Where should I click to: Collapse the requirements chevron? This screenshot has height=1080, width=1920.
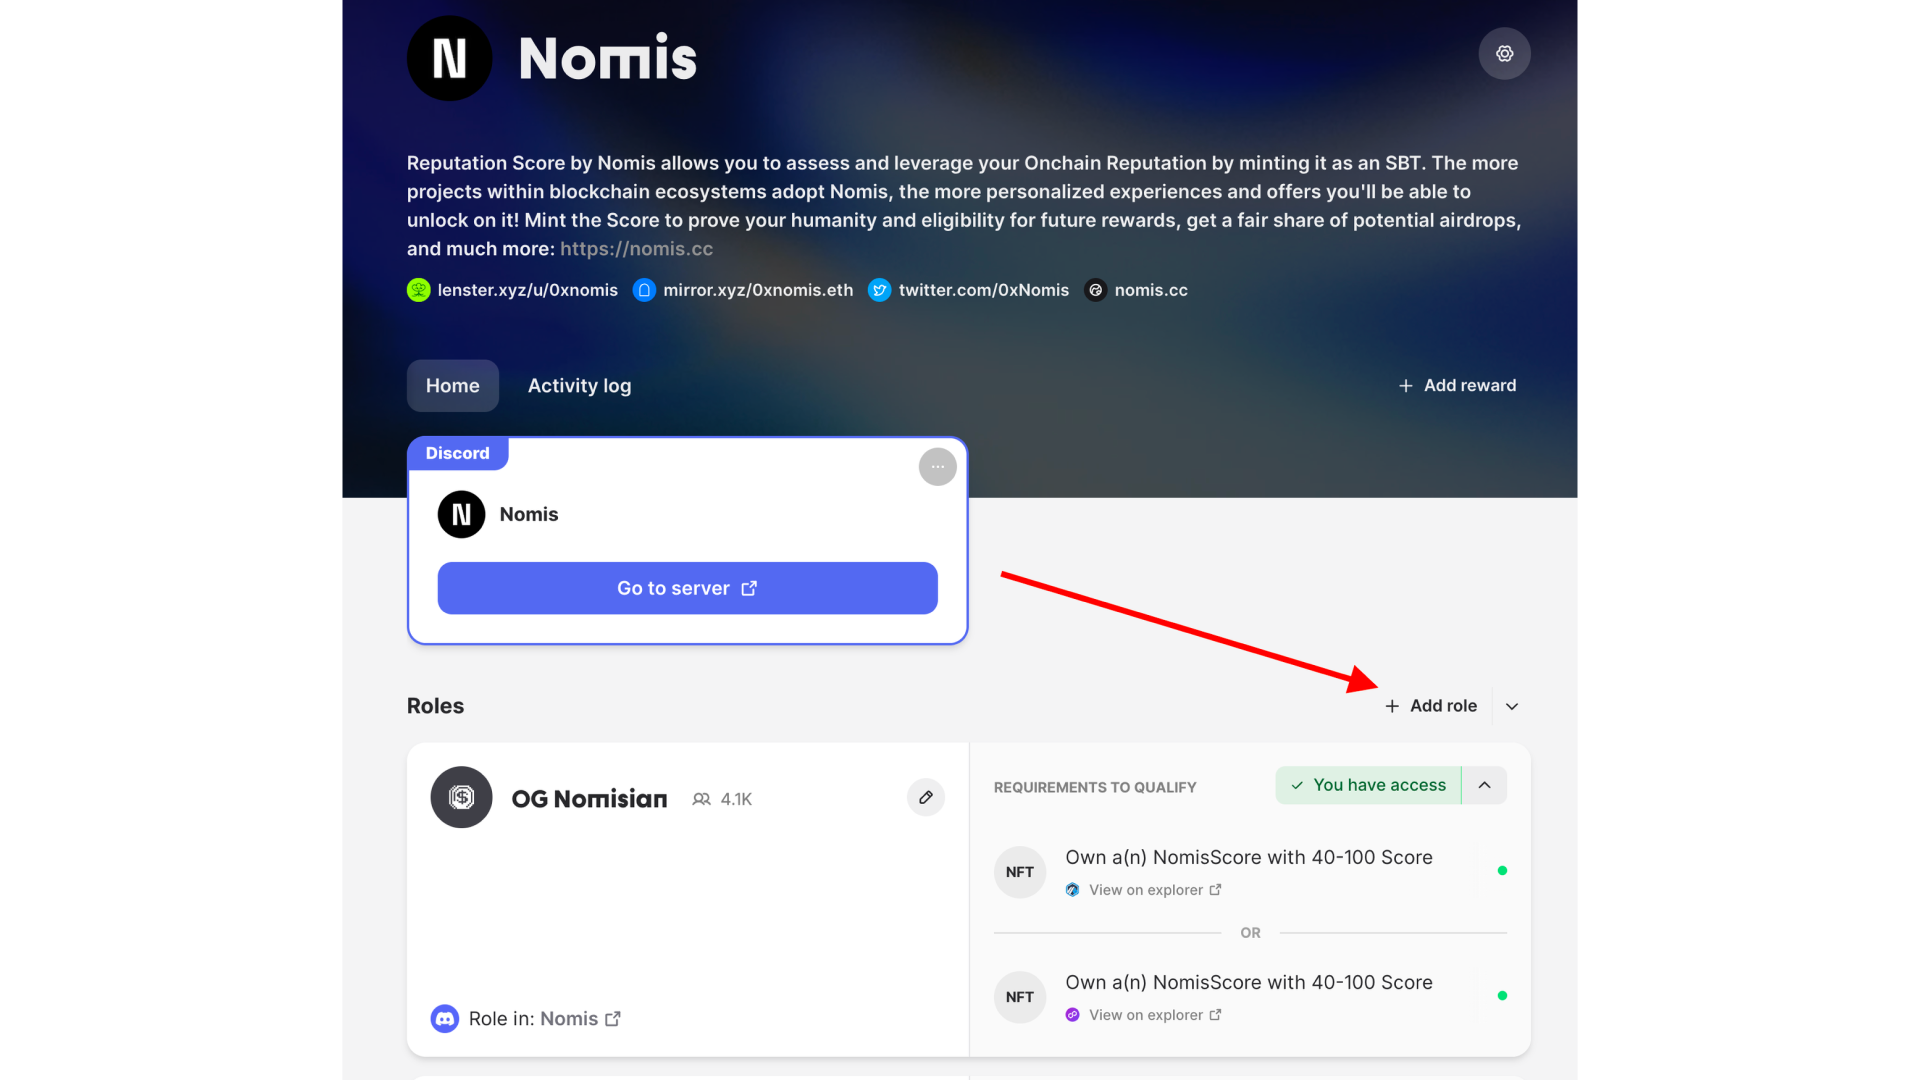point(1484,785)
